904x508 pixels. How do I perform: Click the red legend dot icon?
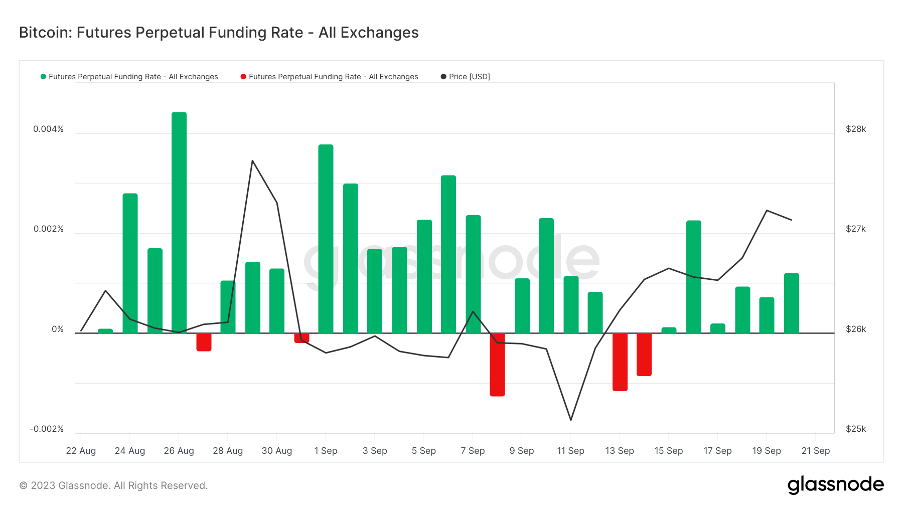243,76
